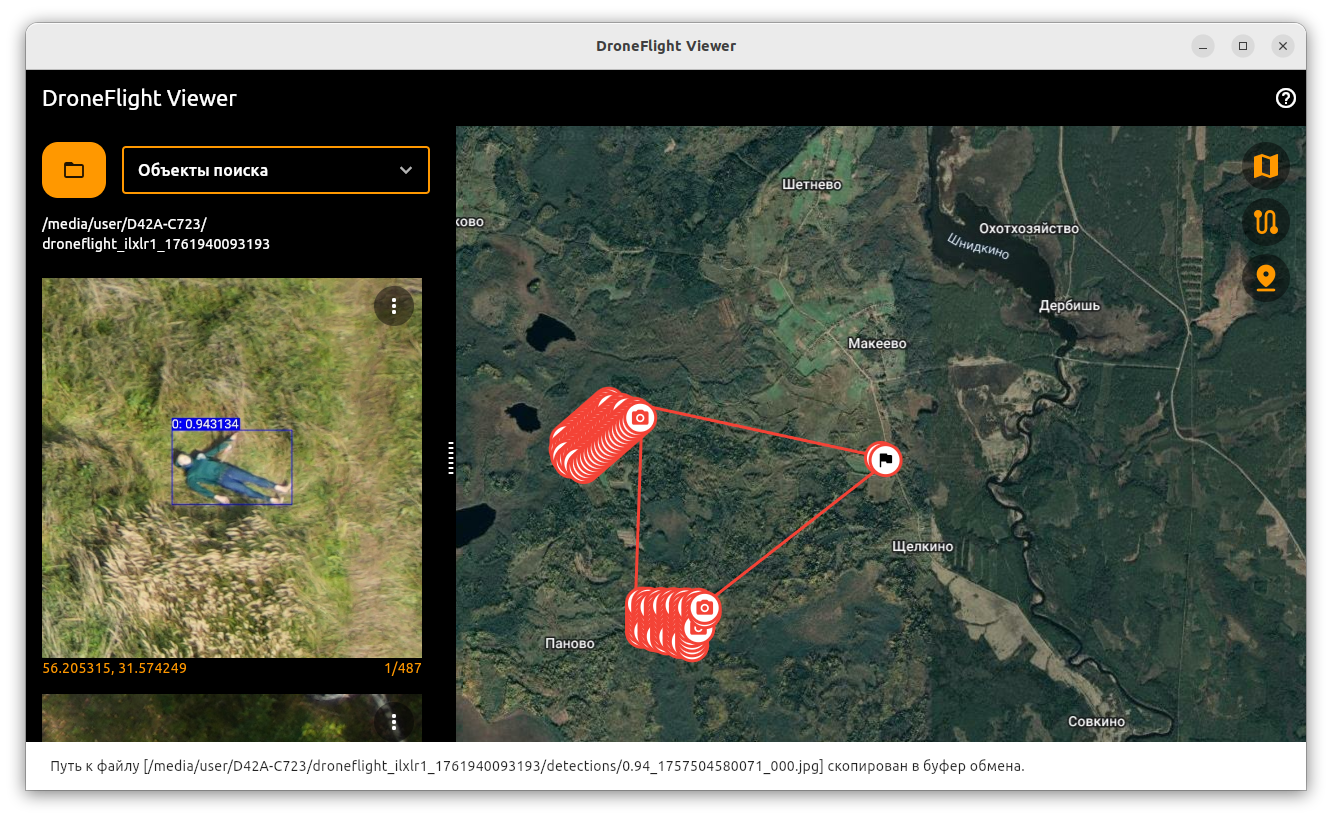Click the clipboard notification message bar
This screenshot has height=819, width=1332.
[665, 766]
